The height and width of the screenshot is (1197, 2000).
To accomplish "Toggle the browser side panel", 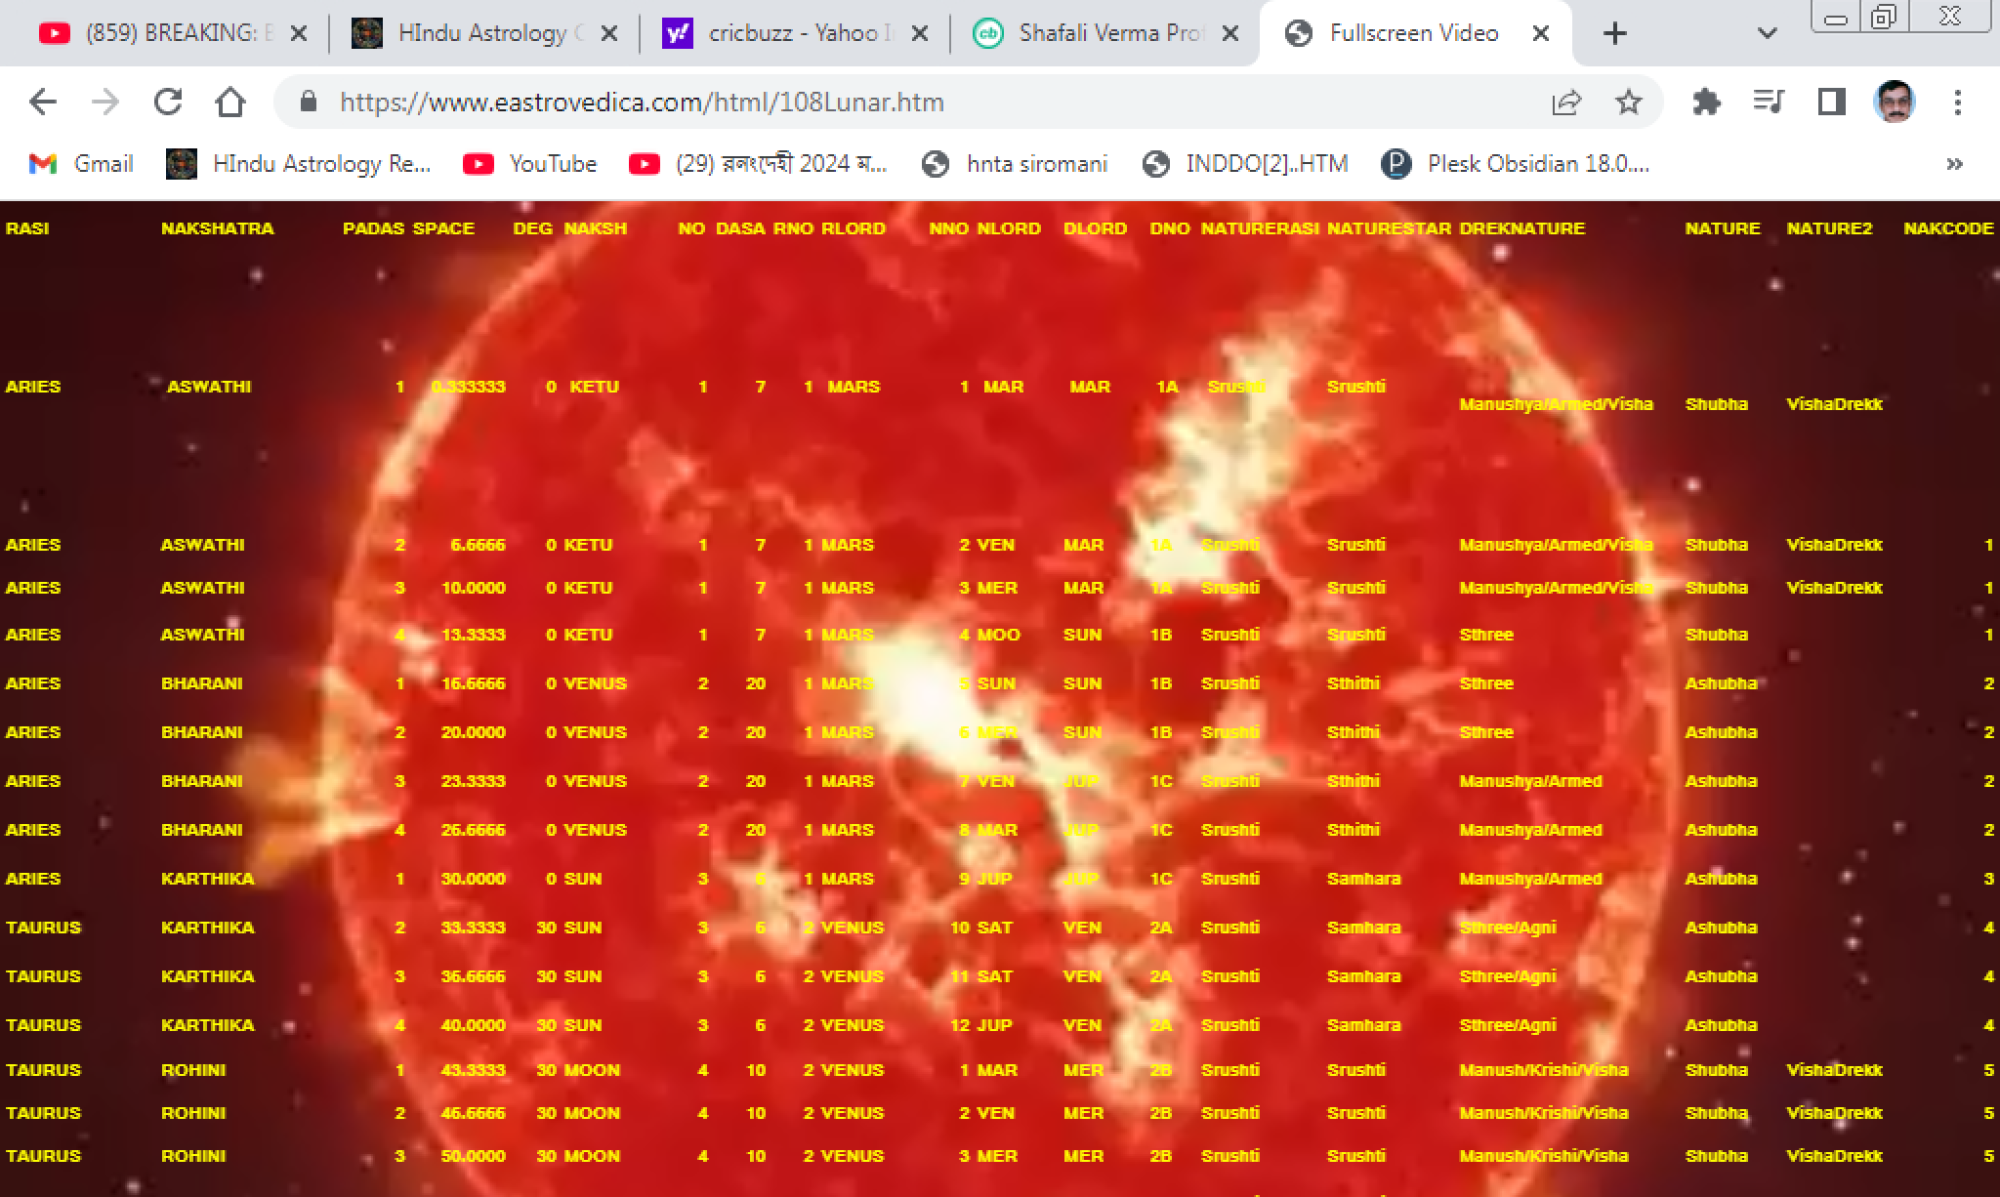I will 1831,102.
